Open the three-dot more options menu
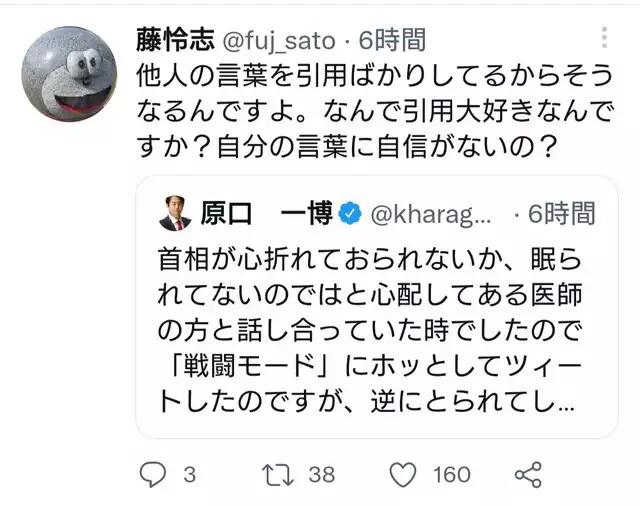The height and width of the screenshot is (506, 640). coord(604,40)
